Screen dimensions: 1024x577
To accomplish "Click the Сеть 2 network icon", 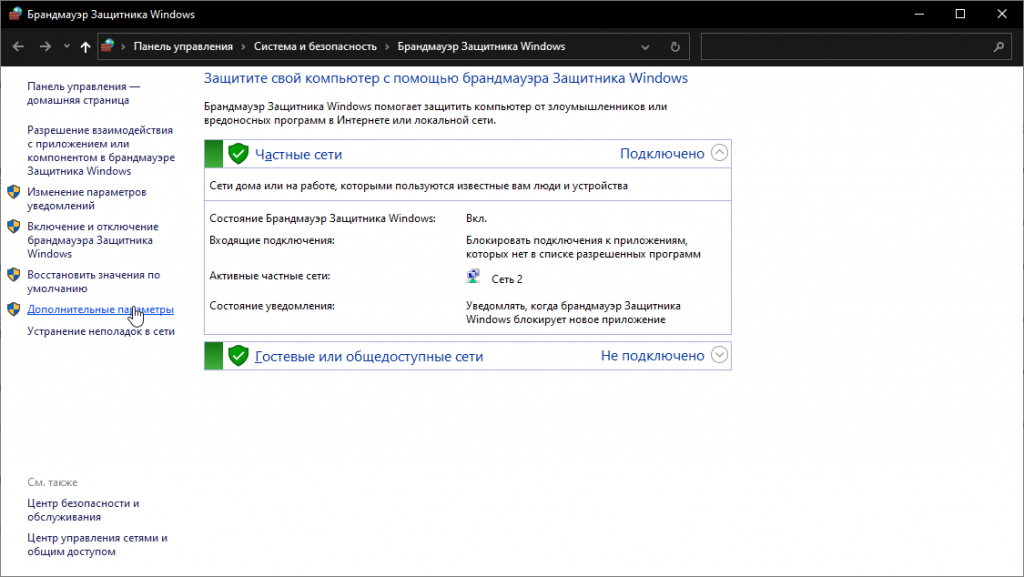I will (x=473, y=277).
